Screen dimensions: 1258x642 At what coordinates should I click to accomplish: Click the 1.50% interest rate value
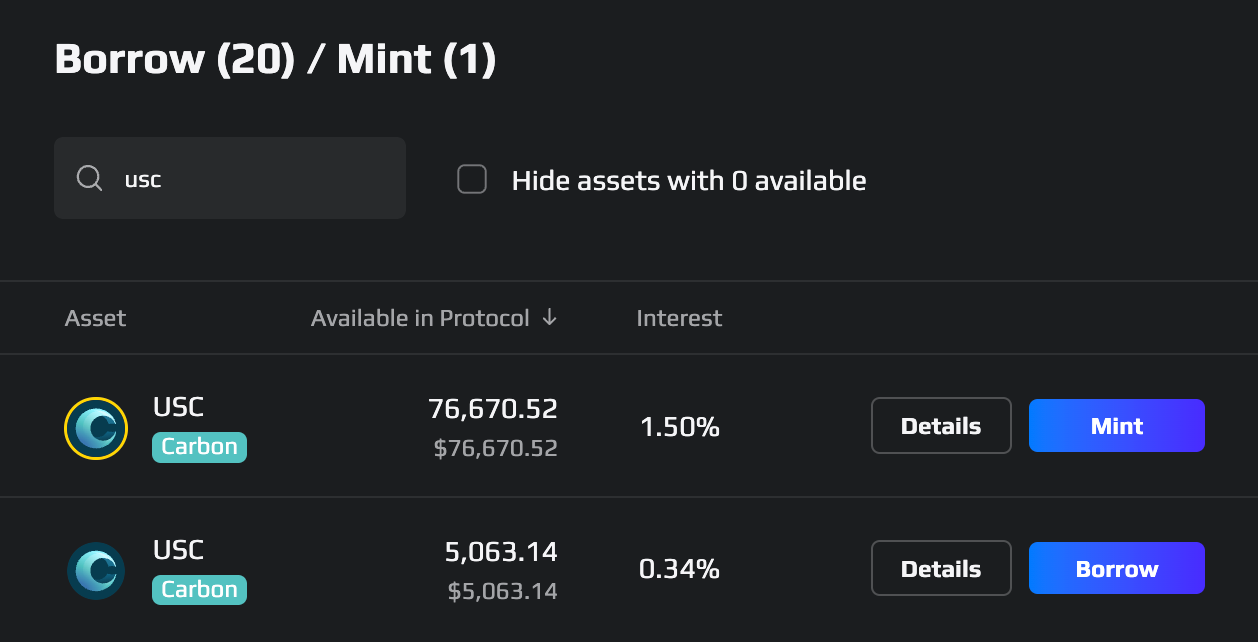[x=680, y=427]
